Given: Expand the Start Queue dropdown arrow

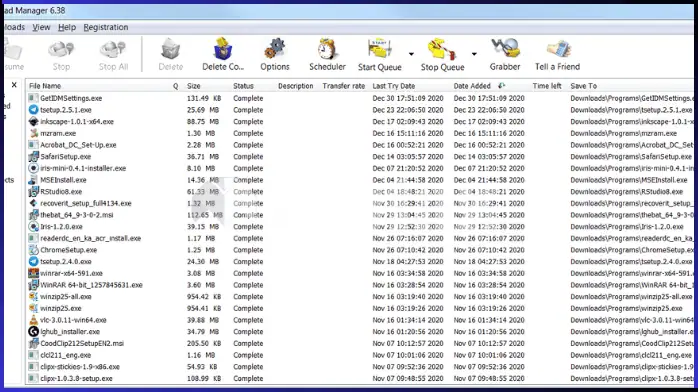Looking at the screenshot, I should (x=411, y=54).
